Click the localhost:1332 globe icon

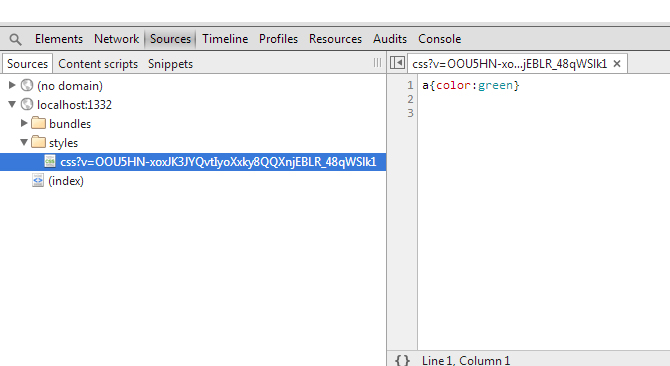click(27, 104)
